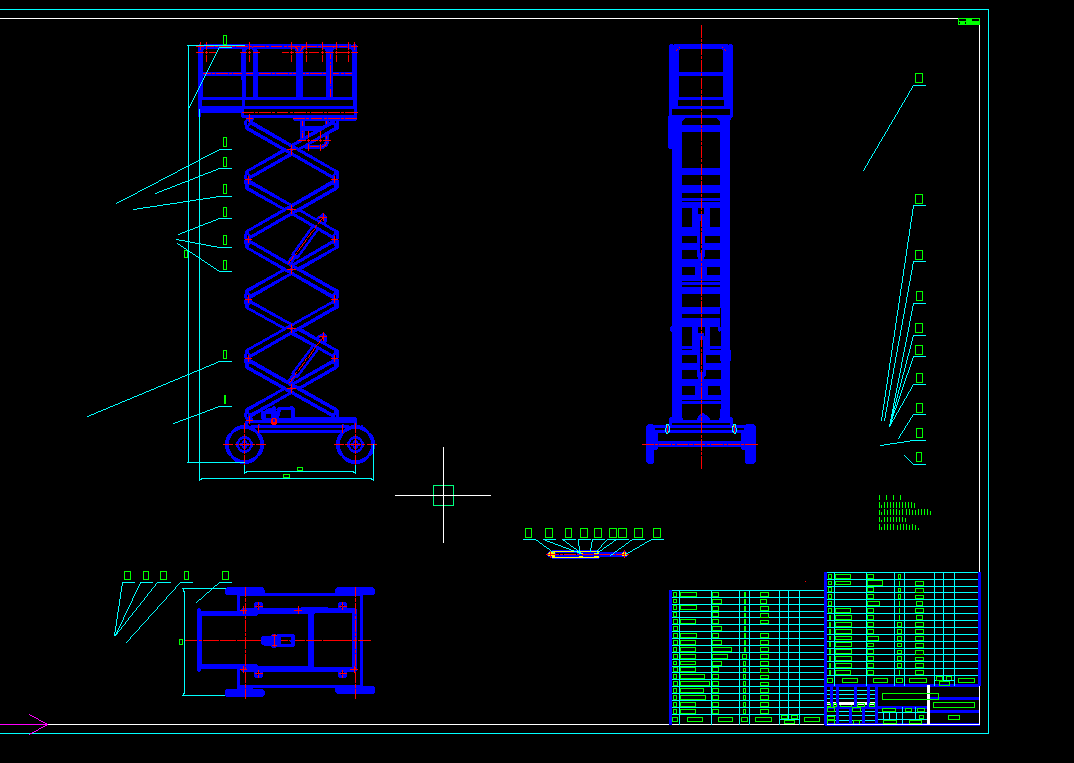Pick the pump unit at the plan view center
The height and width of the screenshot is (763, 1074).
[278, 640]
